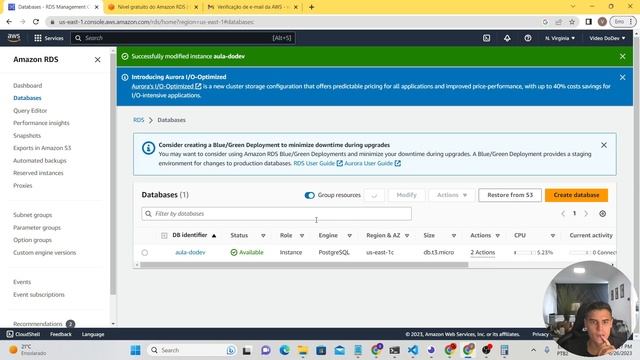Image resolution: width=640 pixels, height=360 pixels.
Task: Open the help question mark icon
Action: tap(528, 38)
